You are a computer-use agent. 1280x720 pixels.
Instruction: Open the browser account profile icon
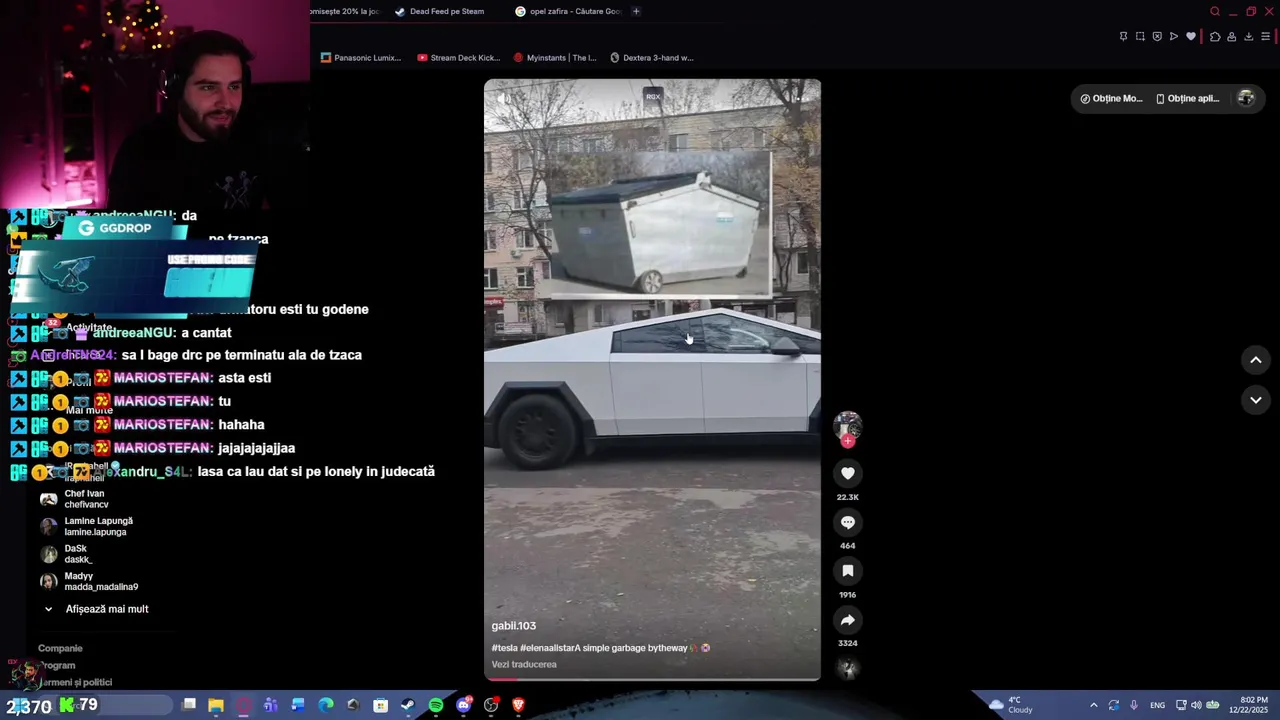[1232, 37]
